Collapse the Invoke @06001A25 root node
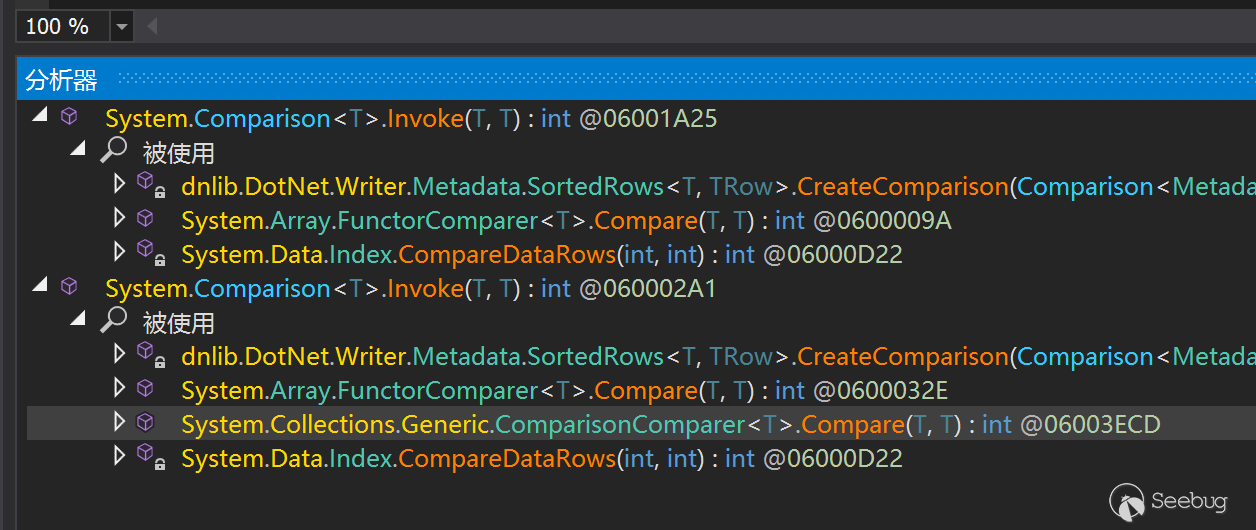 coord(40,116)
